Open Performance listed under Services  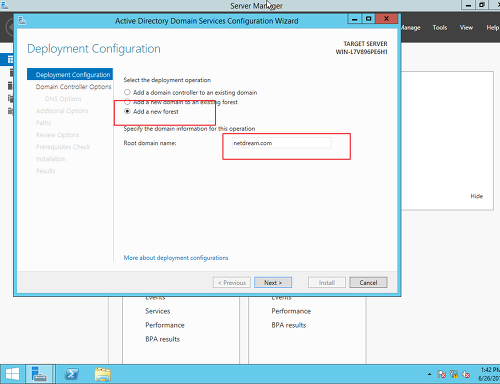pyautogui.click(x=165, y=325)
